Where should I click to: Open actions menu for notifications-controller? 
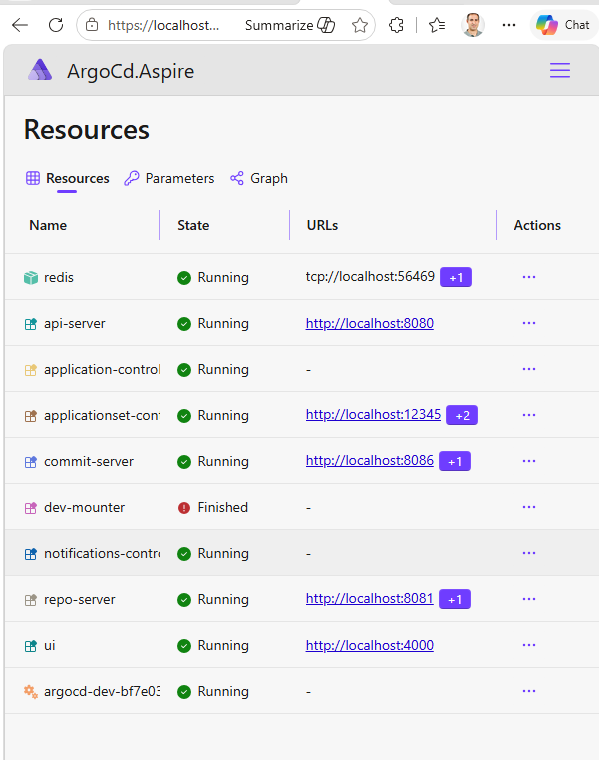pos(529,553)
